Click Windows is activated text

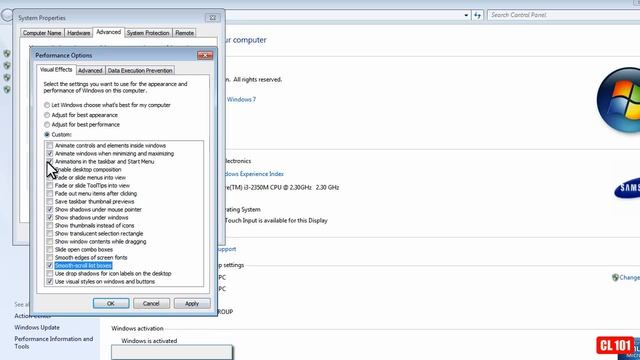[149, 341]
